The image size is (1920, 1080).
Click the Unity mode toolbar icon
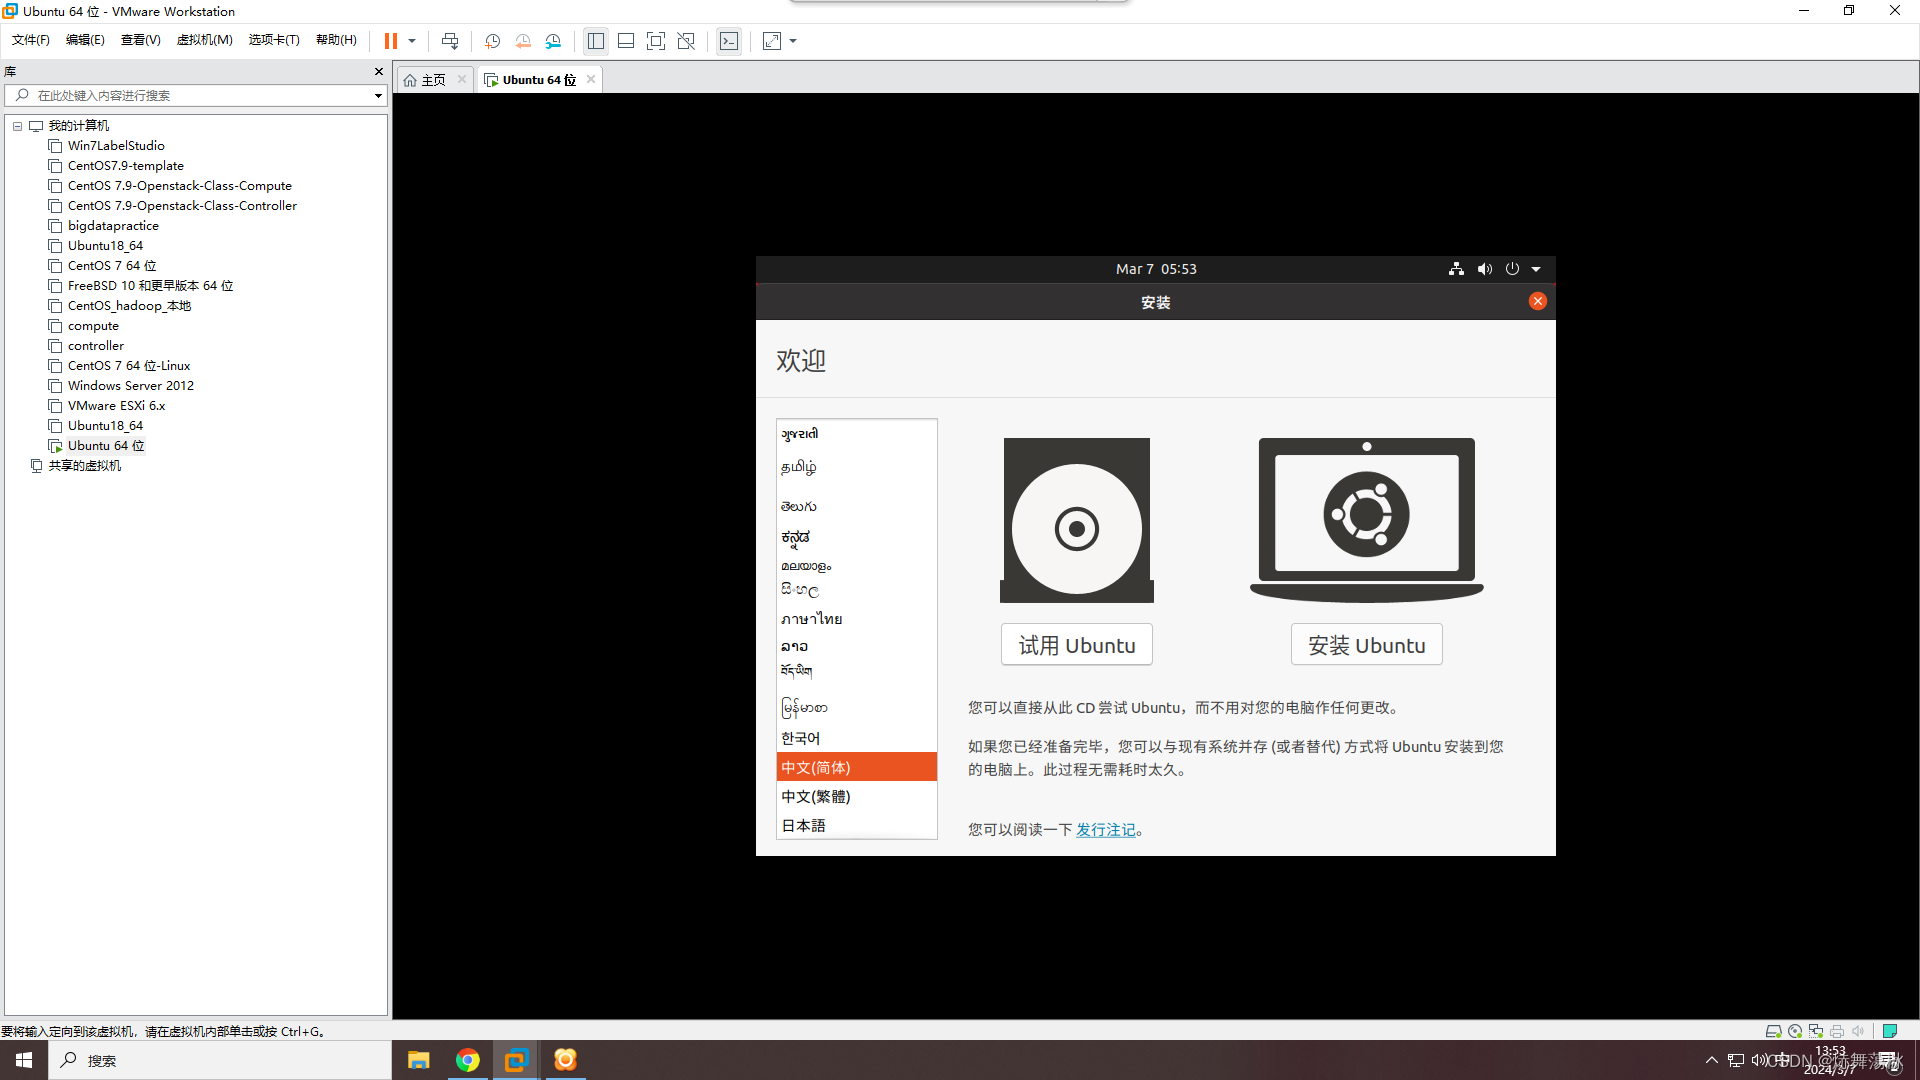[686, 41]
